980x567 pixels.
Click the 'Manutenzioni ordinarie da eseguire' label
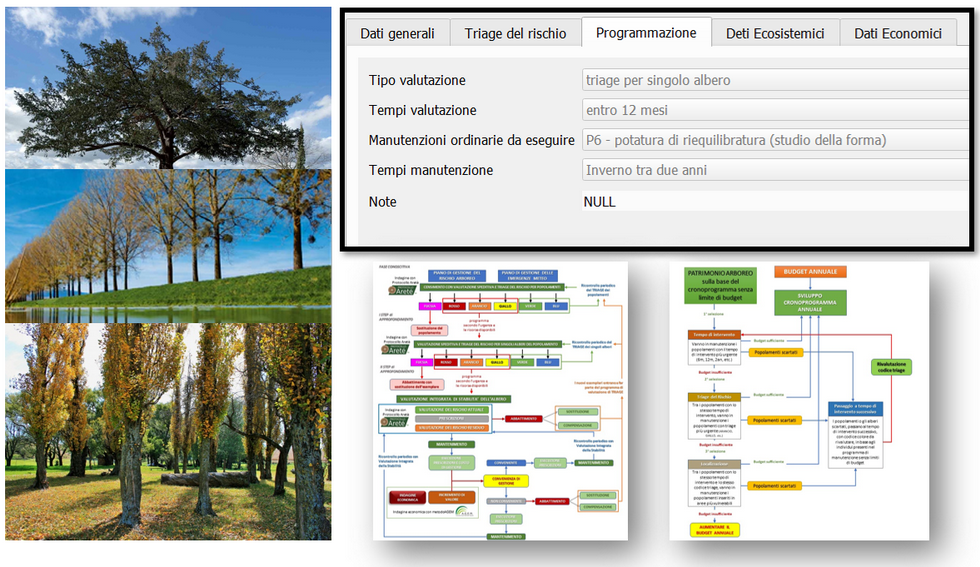[471, 140]
